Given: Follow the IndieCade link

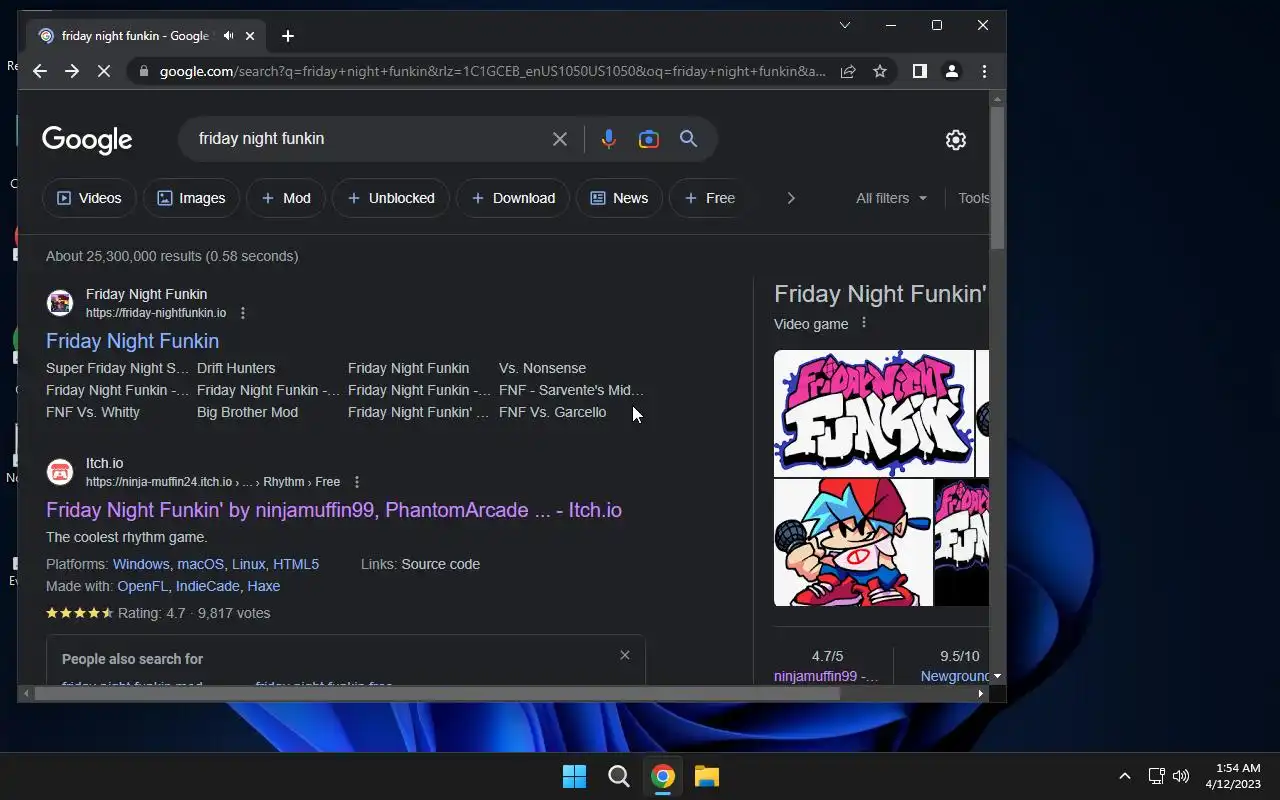Looking at the screenshot, I should (x=208, y=586).
